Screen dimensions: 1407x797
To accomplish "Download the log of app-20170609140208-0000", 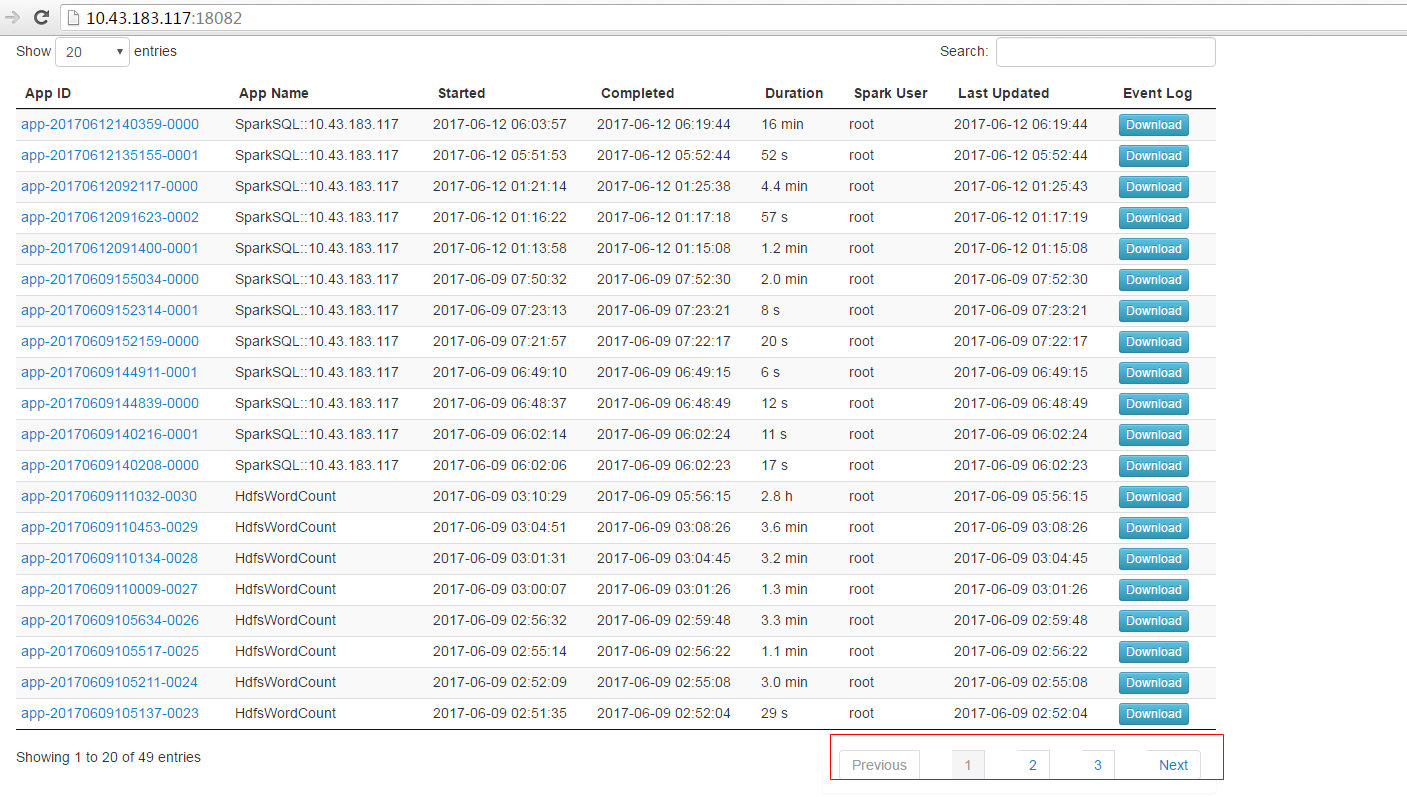I will click(x=1154, y=466).
